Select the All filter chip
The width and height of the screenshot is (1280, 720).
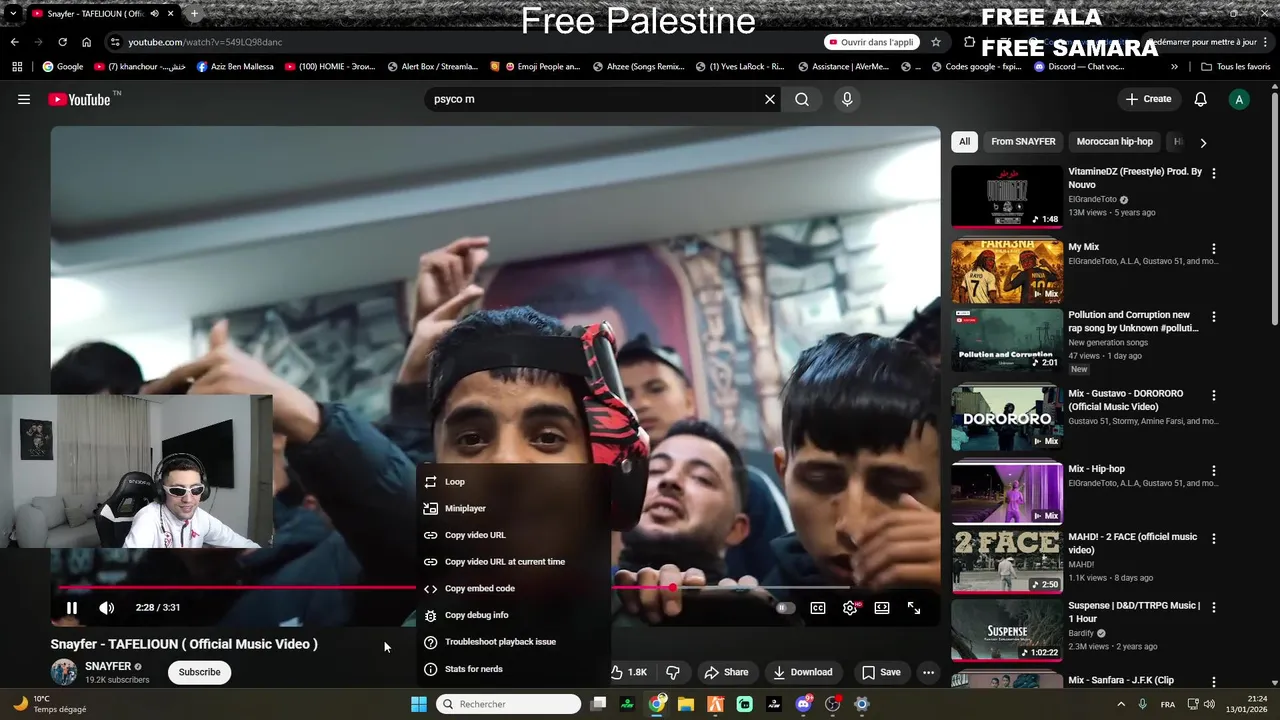(x=964, y=142)
